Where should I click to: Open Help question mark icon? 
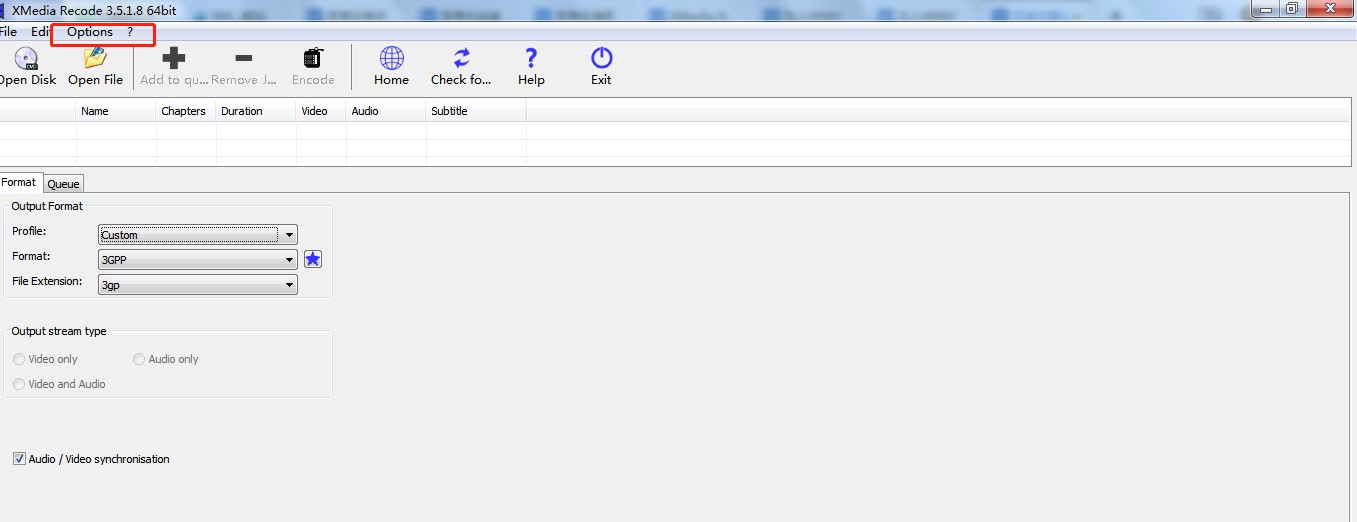[x=531, y=58]
